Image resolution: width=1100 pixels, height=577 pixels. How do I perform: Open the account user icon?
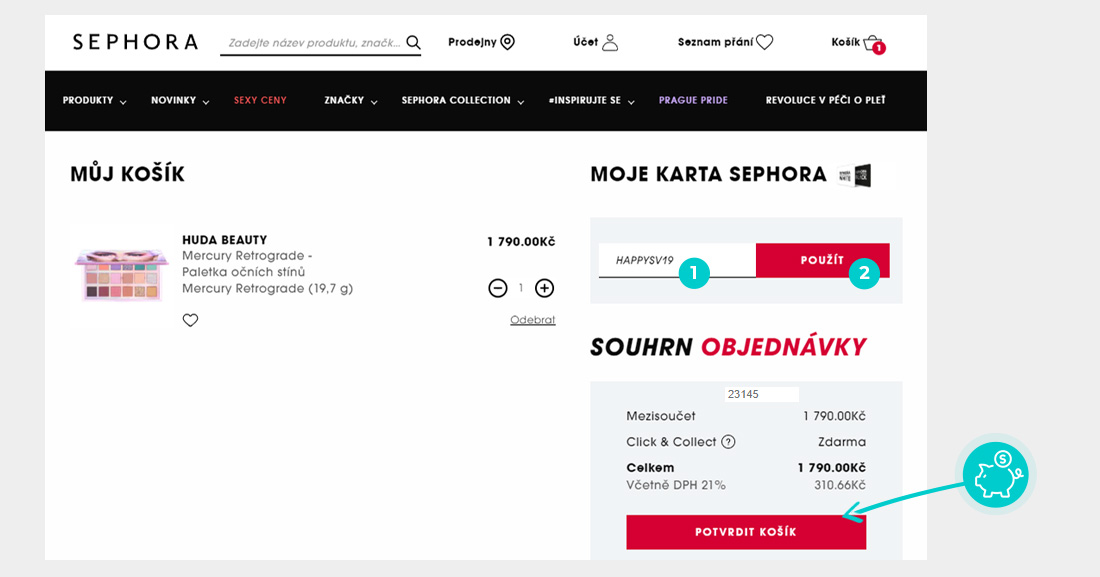pos(610,42)
